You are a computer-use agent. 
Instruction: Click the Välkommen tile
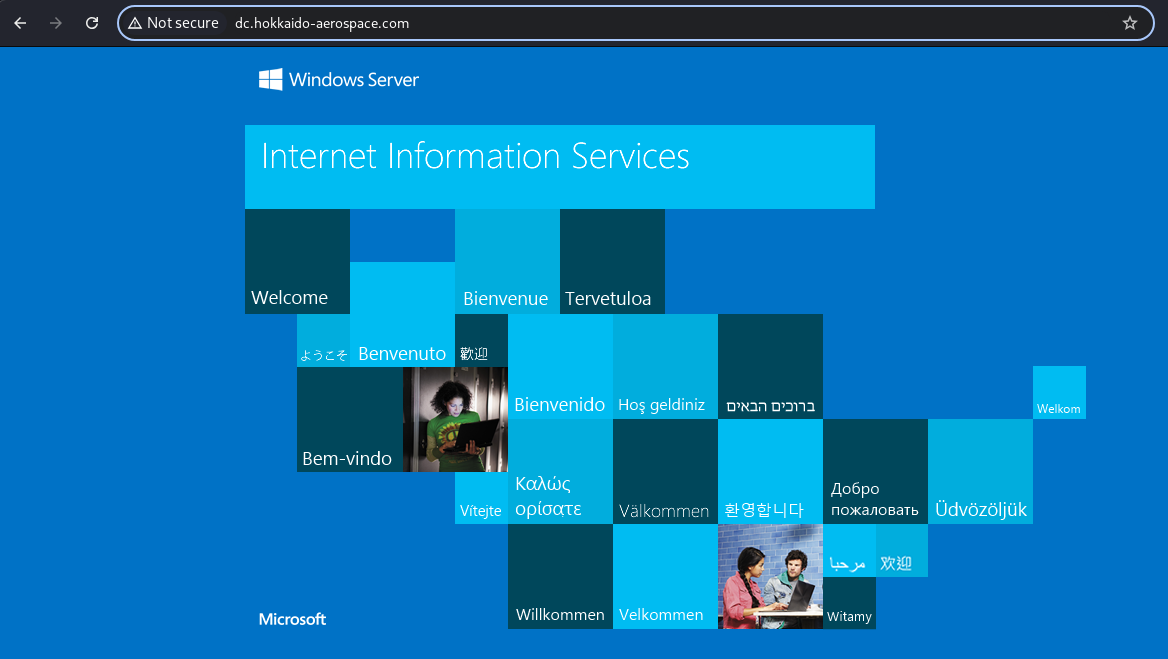(665, 471)
